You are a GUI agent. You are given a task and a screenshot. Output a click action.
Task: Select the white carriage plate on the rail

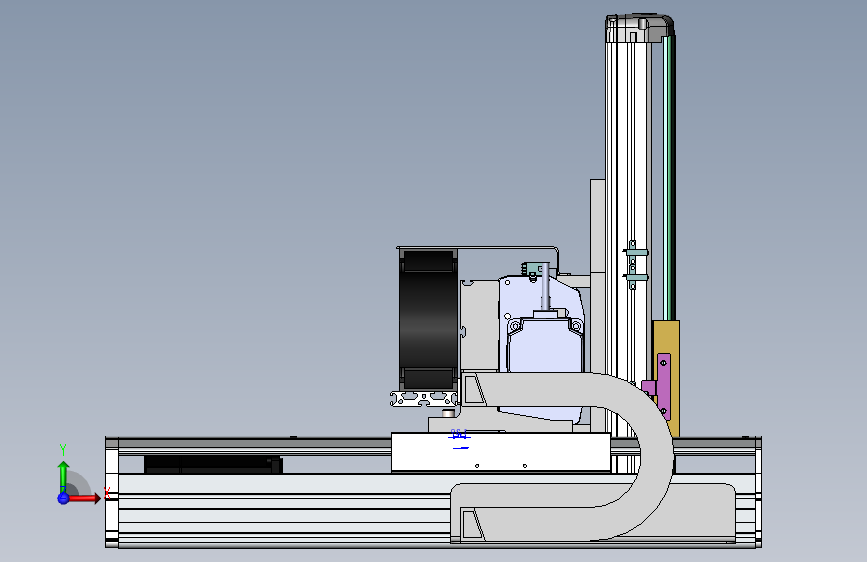(500, 452)
